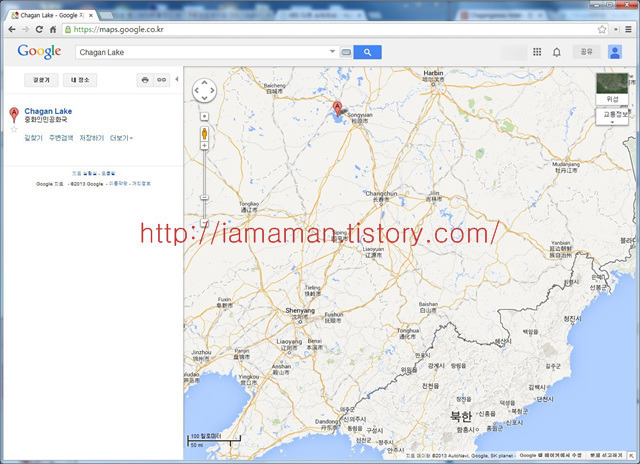Pan the map left with the compass arrow
The width and height of the screenshot is (640, 464).
[x=196, y=91]
